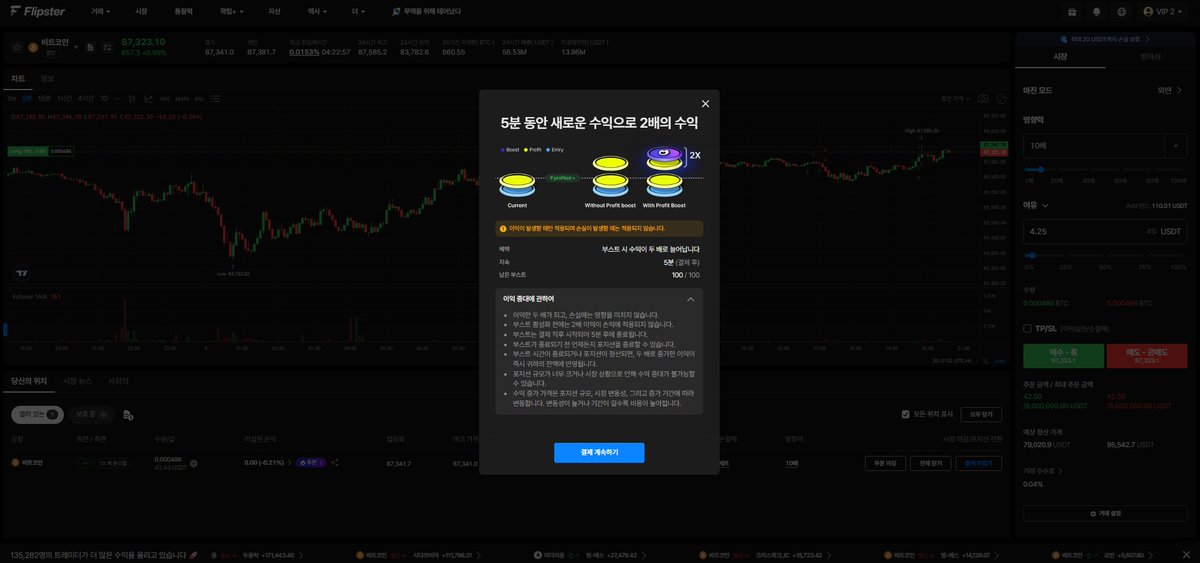Click the 전체 닫기 button
Screen dimensions: 1200x563
click(x=930, y=463)
